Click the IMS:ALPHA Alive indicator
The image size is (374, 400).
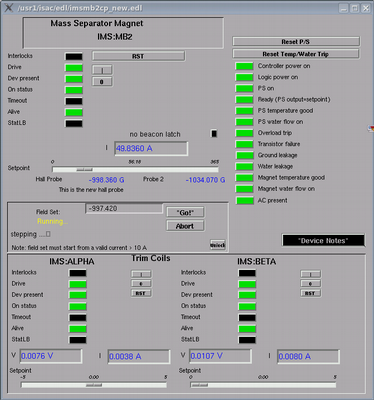(x=78, y=329)
